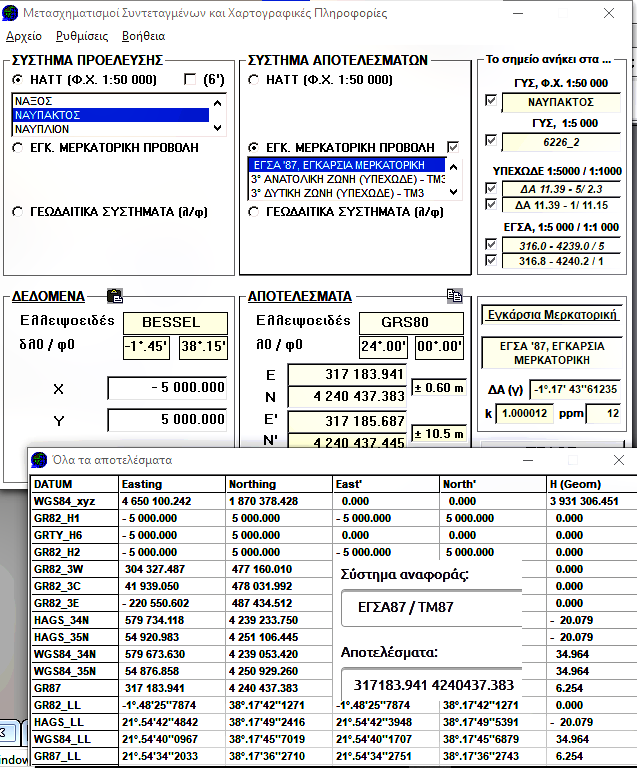The width and height of the screenshot is (637, 768).
Task: Click the ΕΓΣΑ87 / ΤΜ87 reference system field
Action: click(432, 608)
